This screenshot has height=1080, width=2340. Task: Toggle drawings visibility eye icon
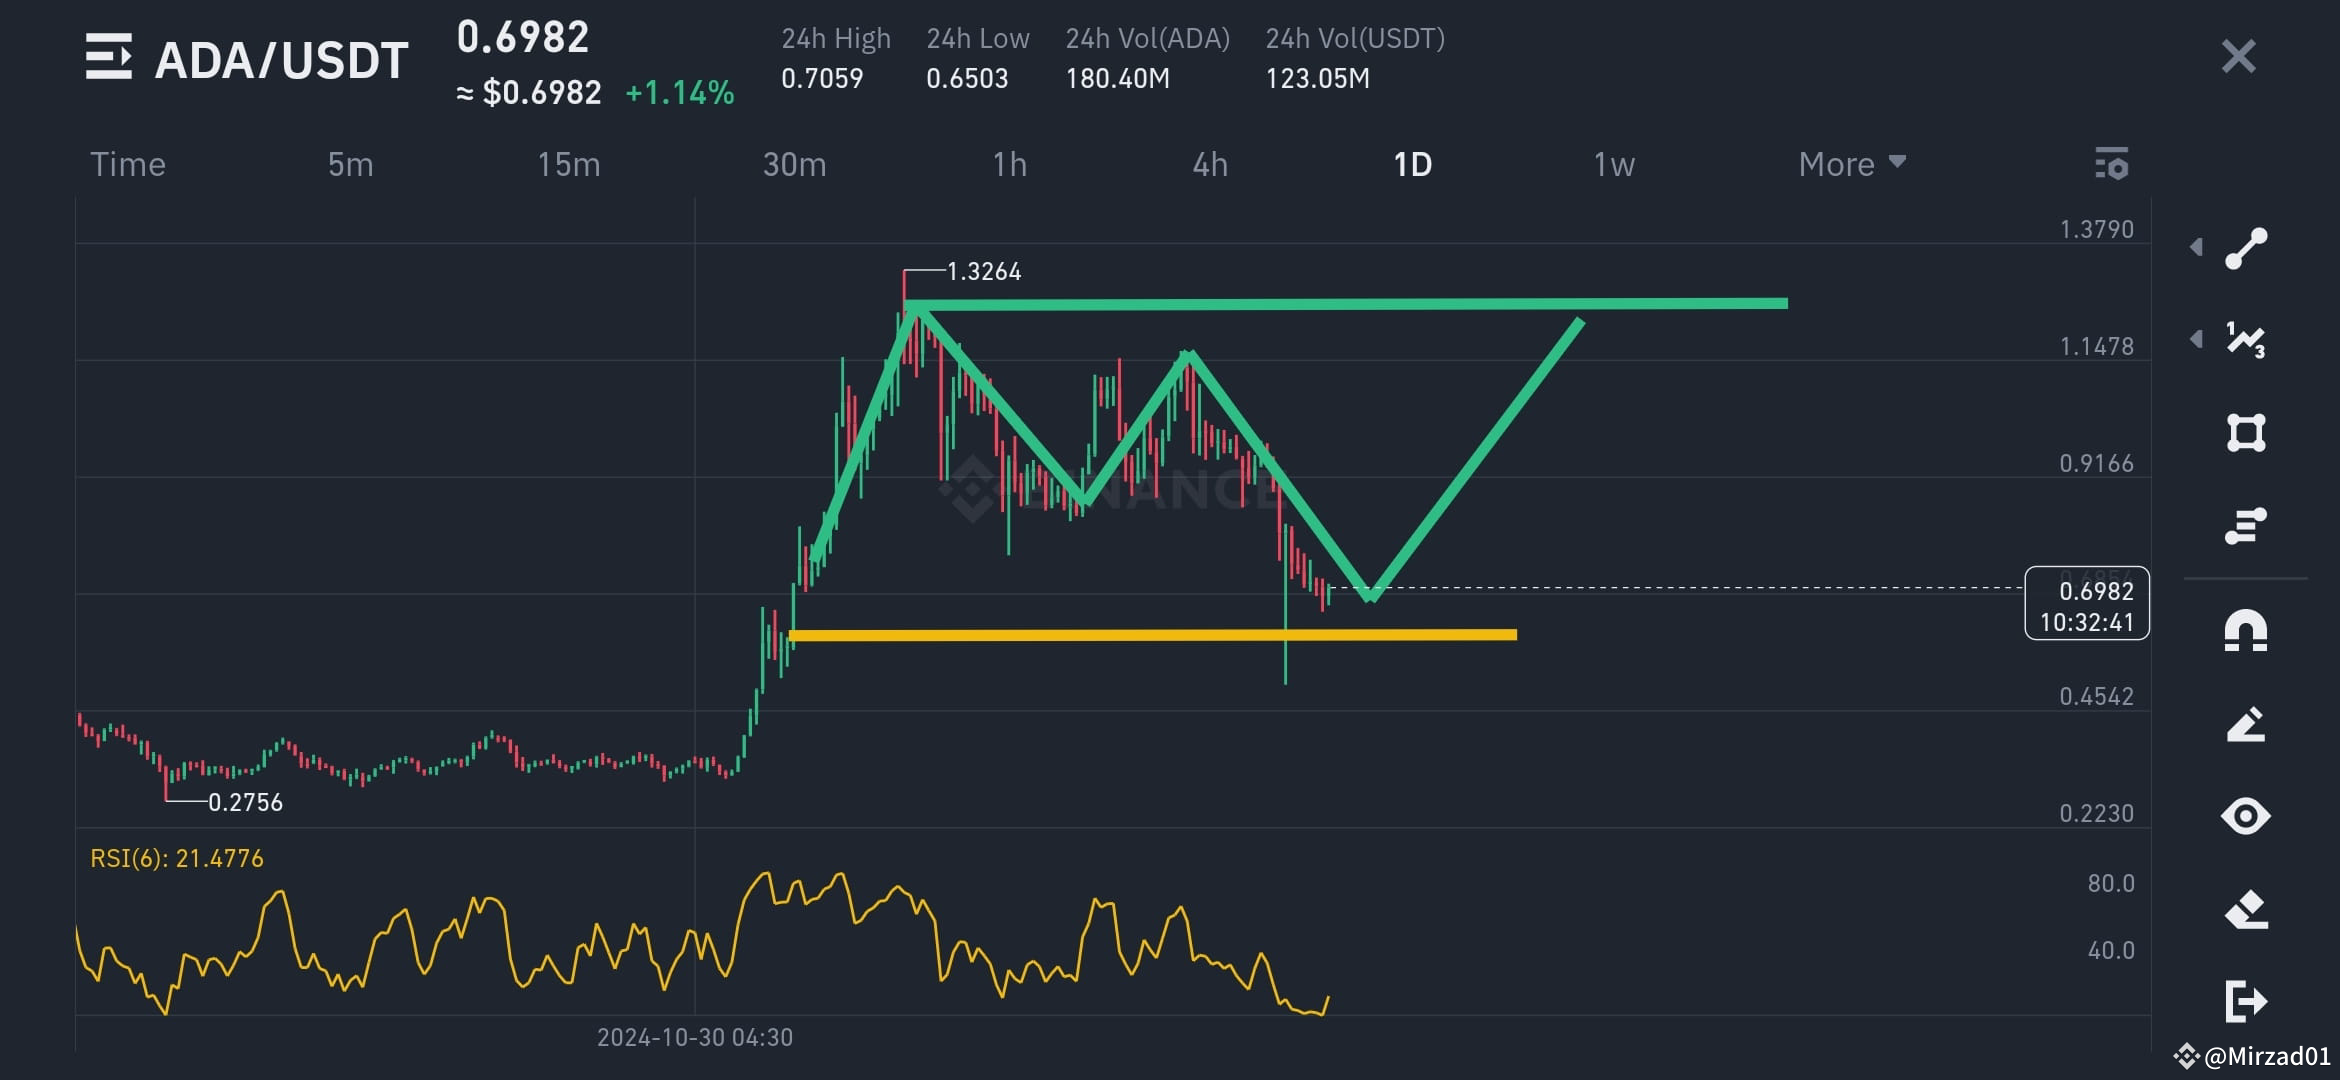click(2246, 816)
